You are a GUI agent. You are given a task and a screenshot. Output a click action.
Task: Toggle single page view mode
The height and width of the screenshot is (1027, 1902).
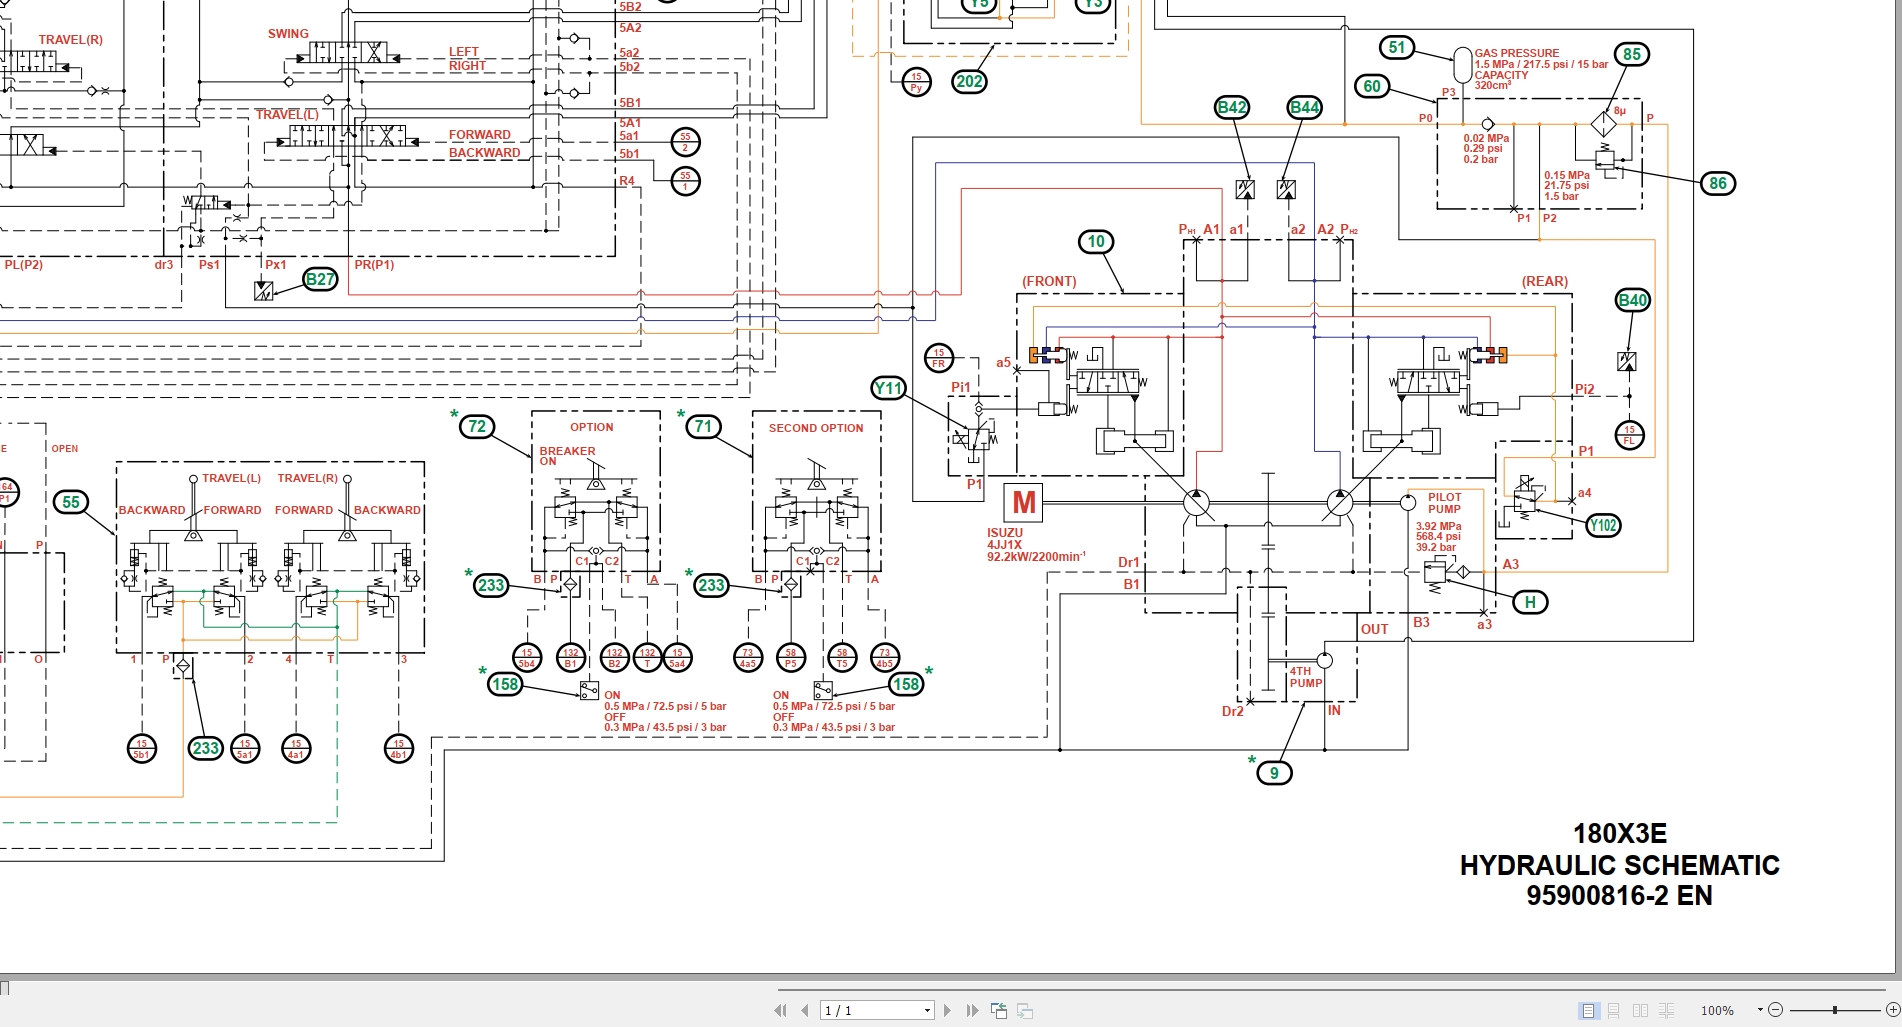pos(1588,1010)
